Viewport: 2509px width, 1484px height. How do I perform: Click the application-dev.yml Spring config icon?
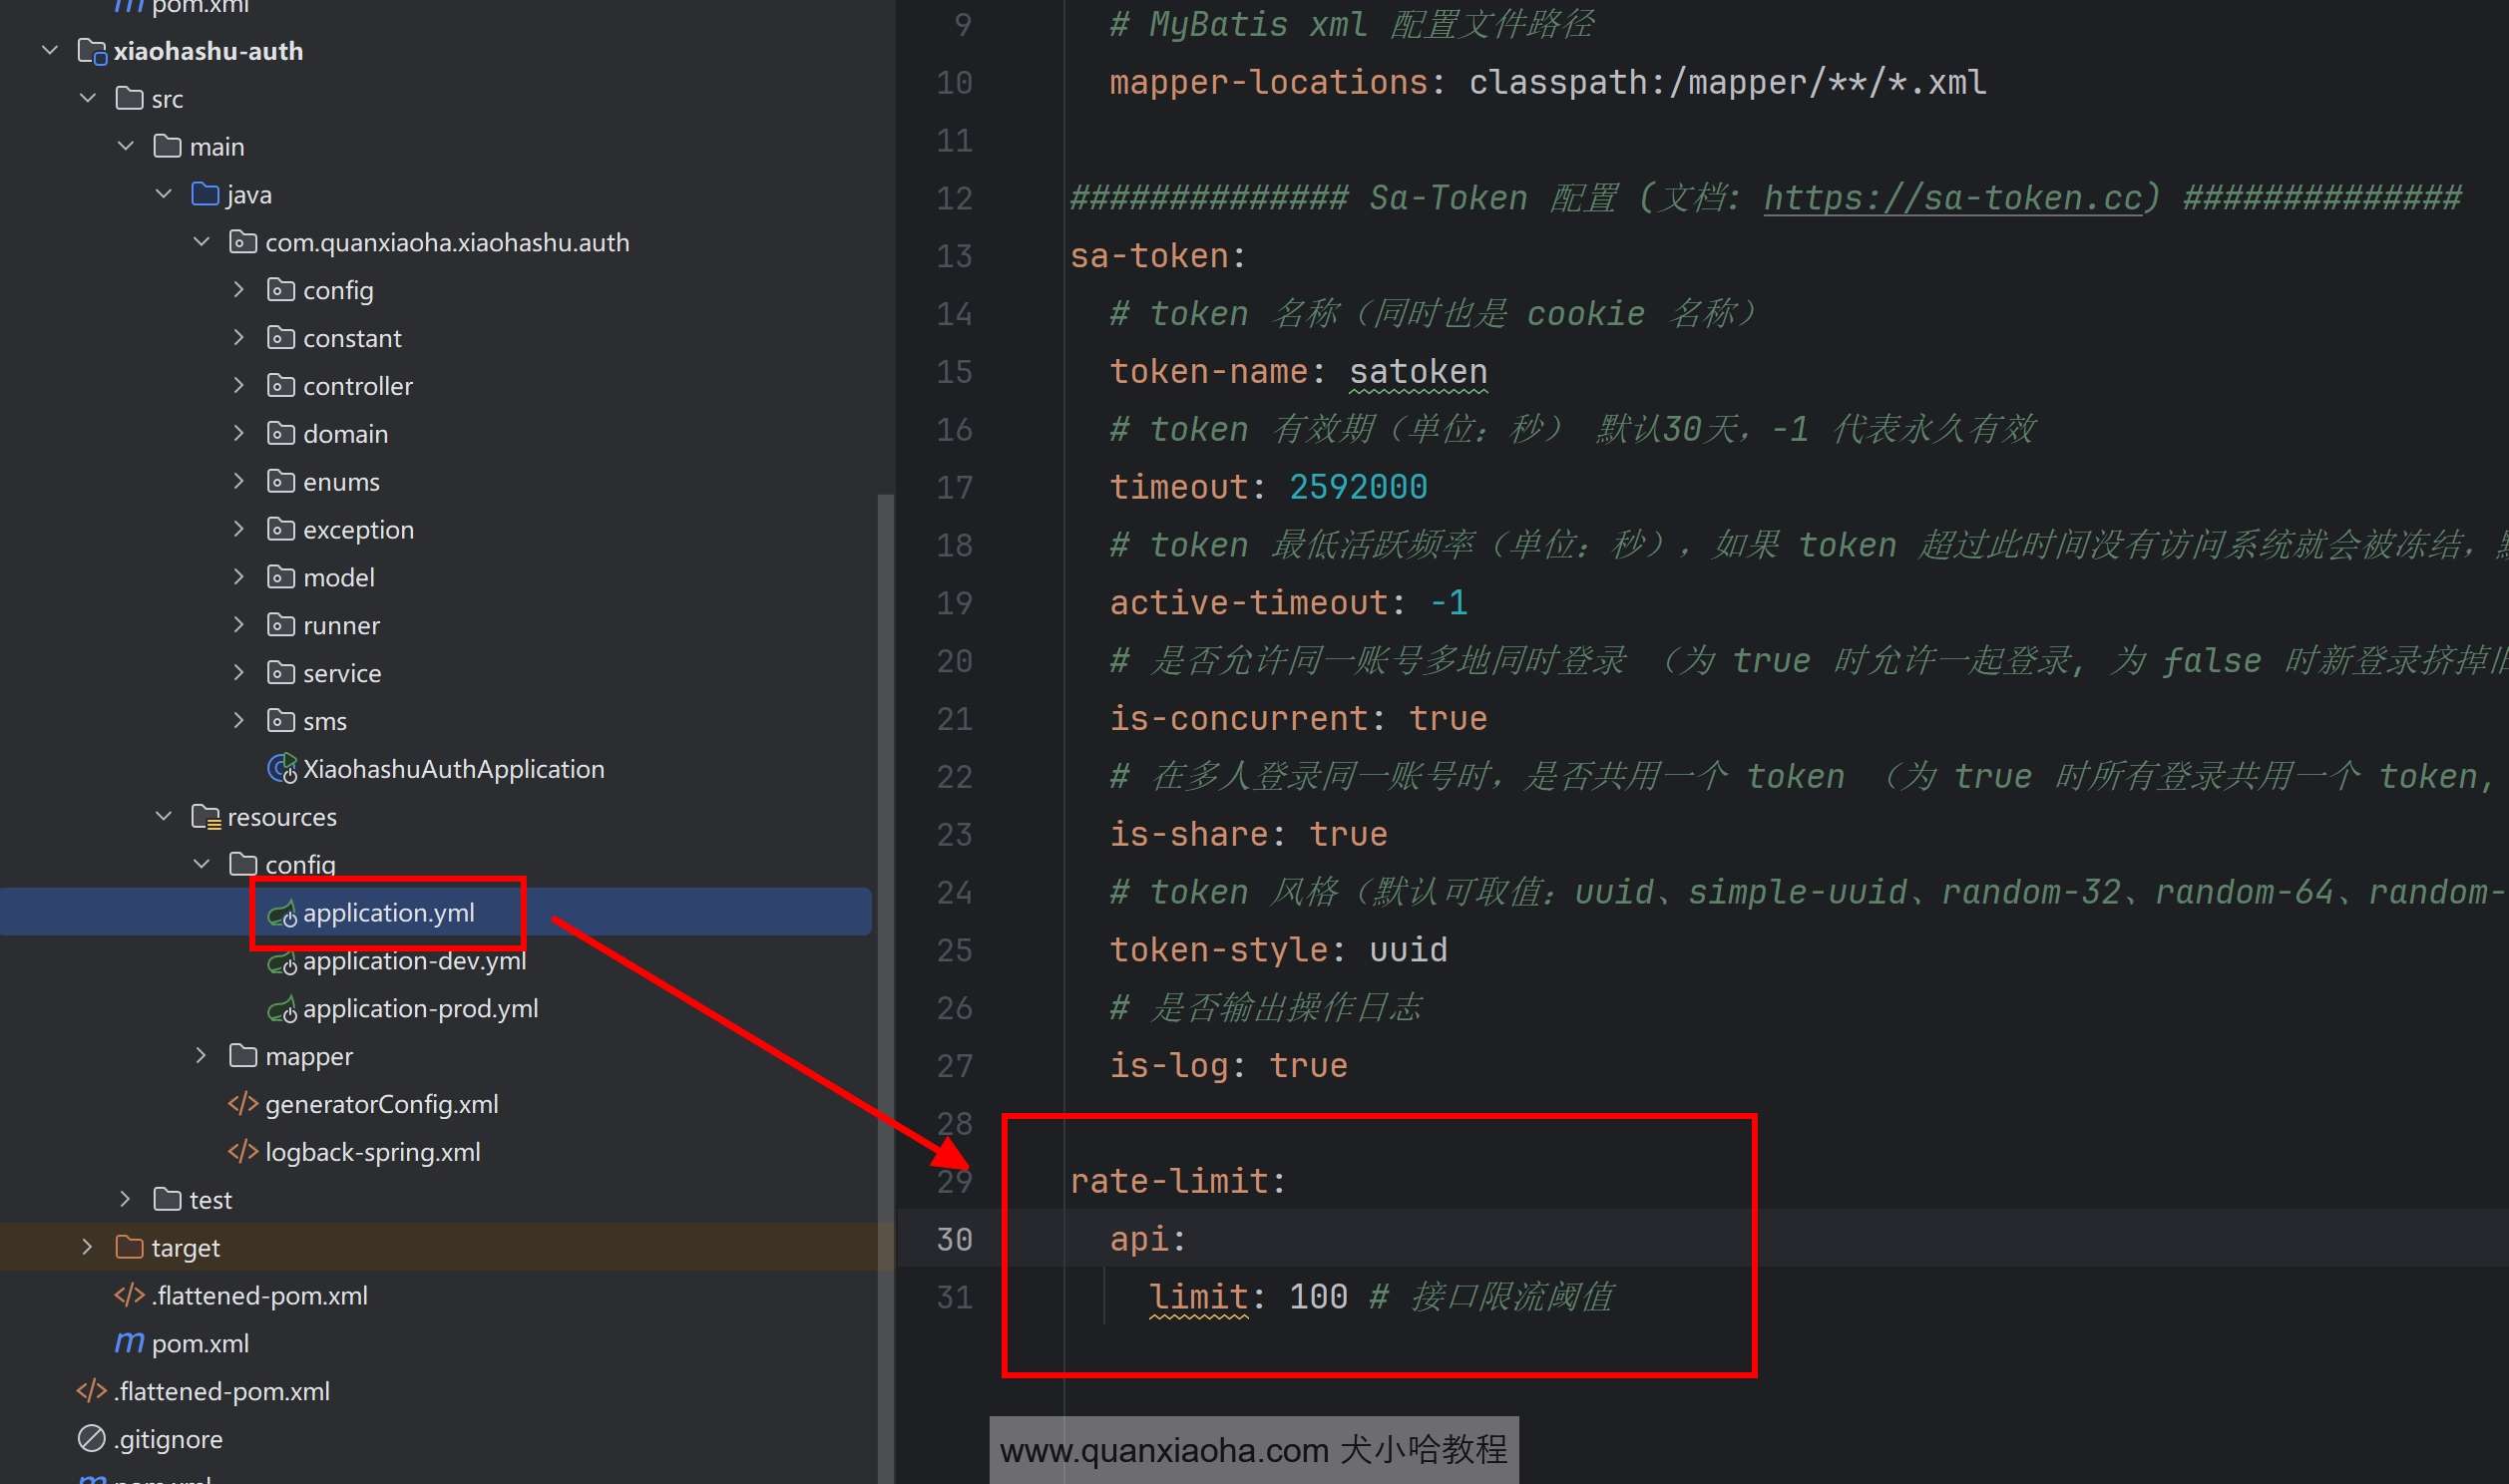click(282, 962)
